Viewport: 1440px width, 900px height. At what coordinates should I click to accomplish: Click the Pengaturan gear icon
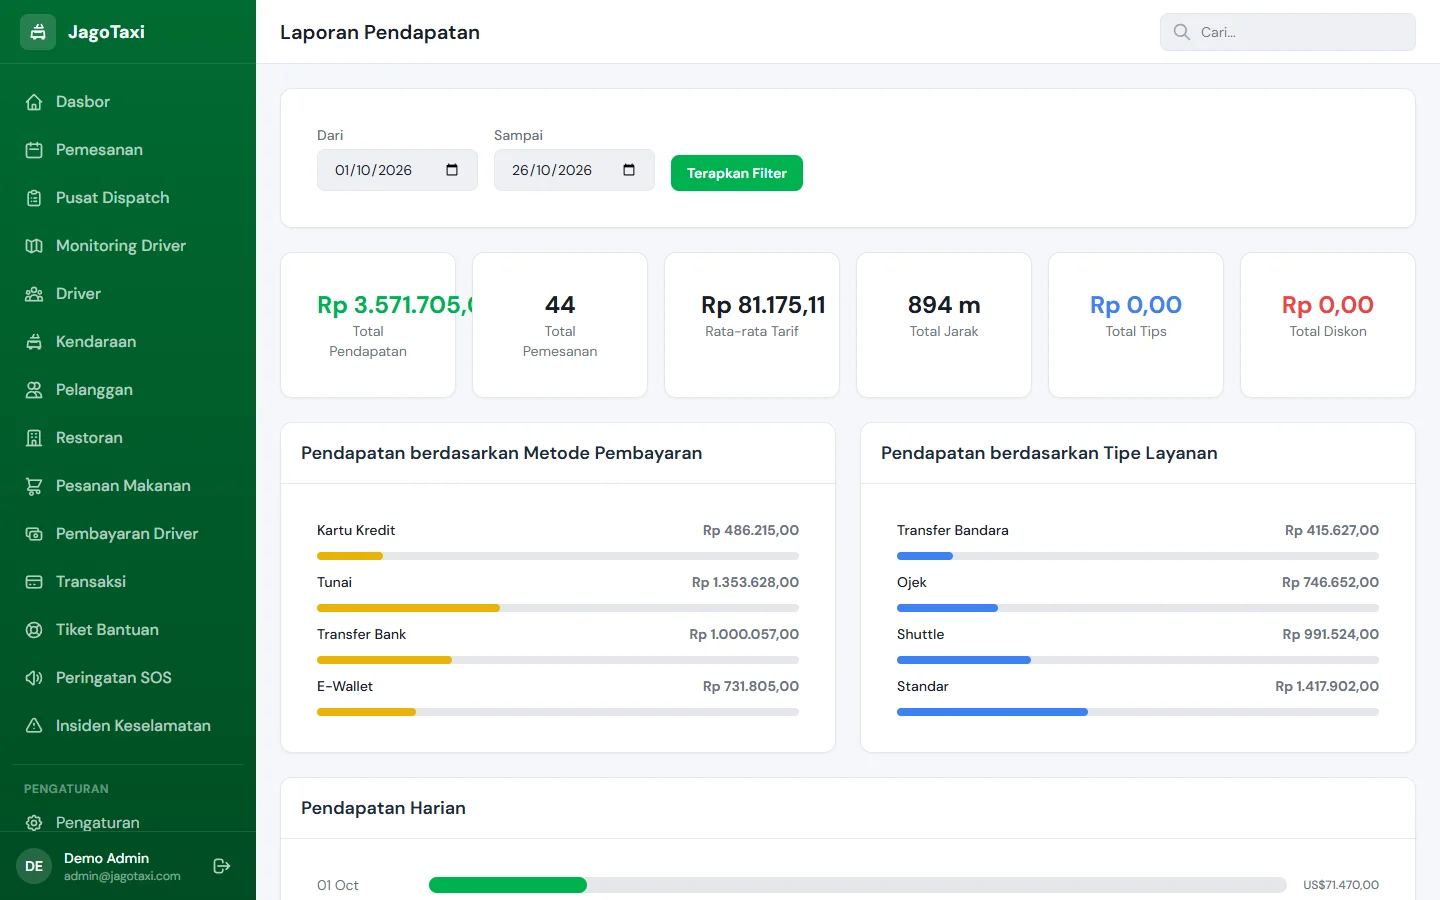[34, 823]
